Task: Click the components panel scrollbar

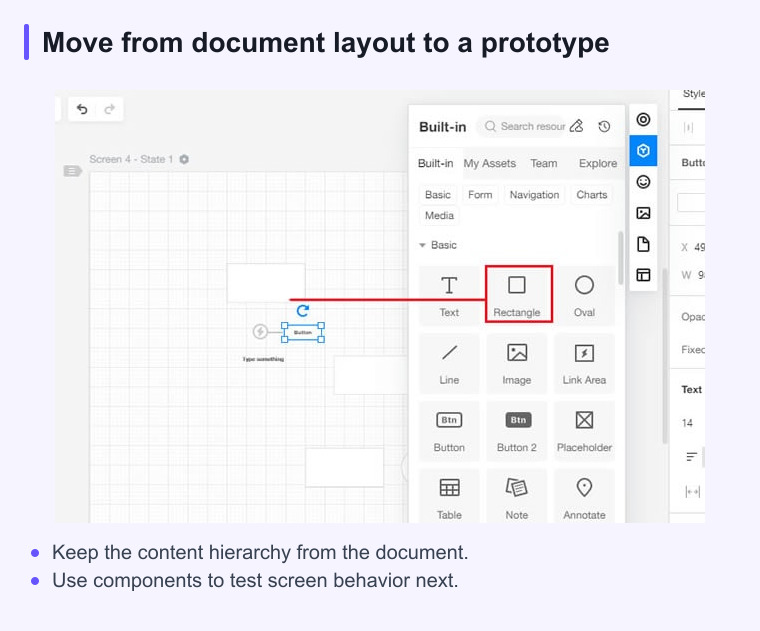Action: coord(620,258)
